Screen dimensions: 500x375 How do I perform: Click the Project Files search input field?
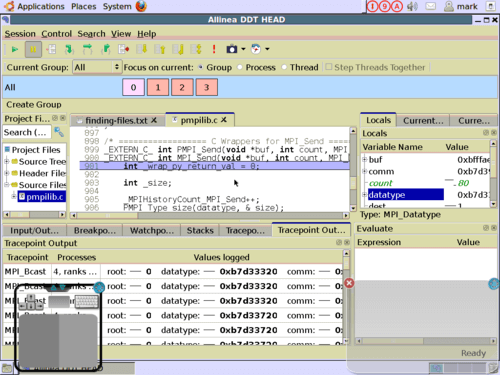(27, 132)
